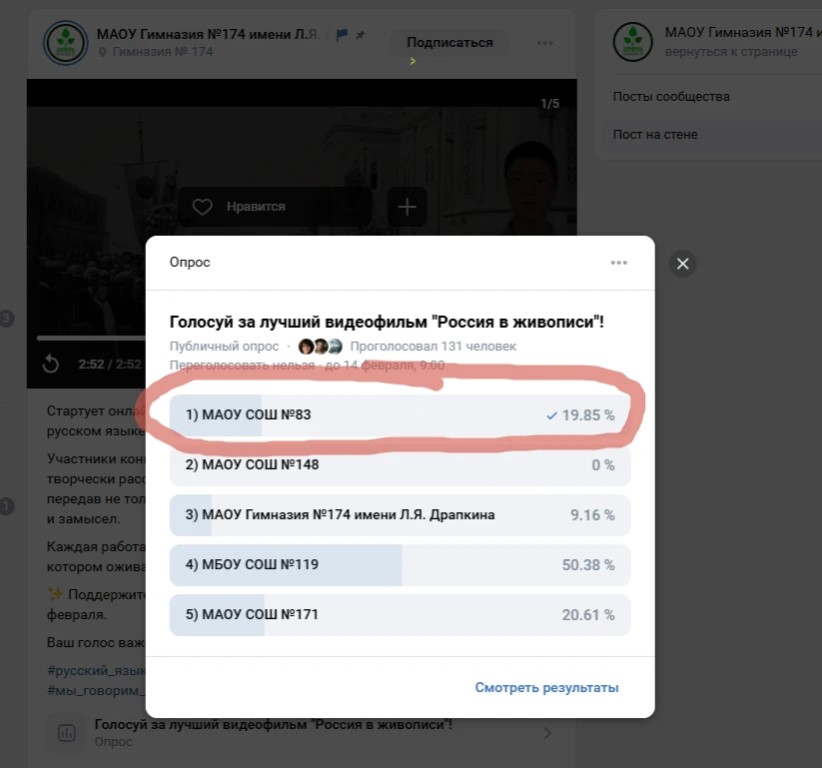Click the 50.38 % result value
The image size is (822, 768).
point(588,565)
